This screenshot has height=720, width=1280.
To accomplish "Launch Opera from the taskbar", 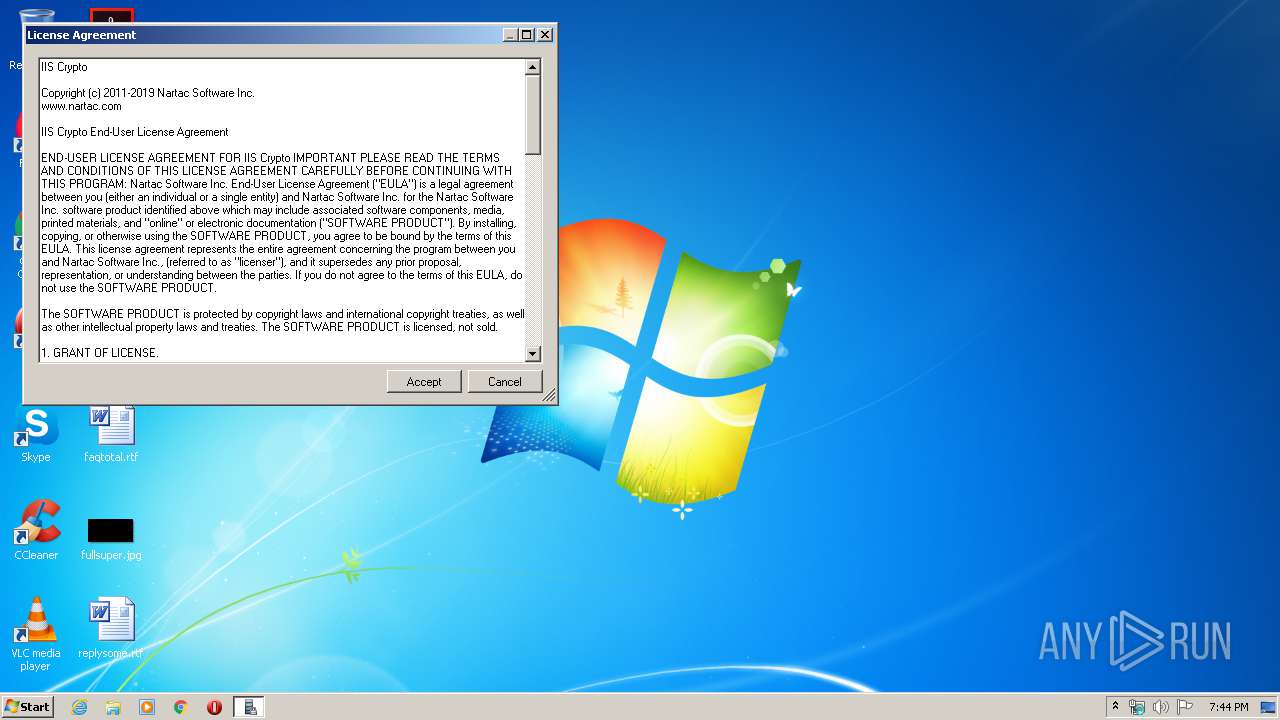I will pos(214,707).
